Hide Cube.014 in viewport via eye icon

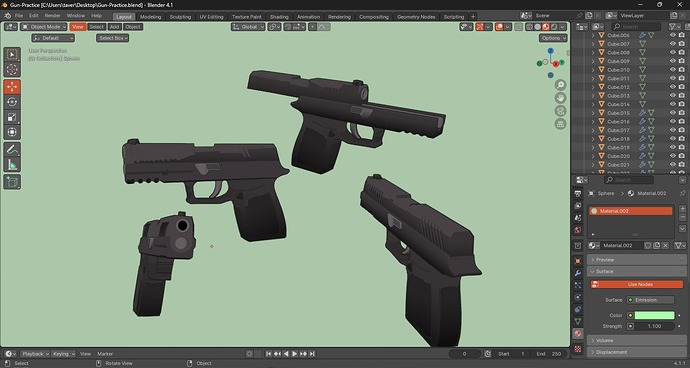(x=672, y=104)
